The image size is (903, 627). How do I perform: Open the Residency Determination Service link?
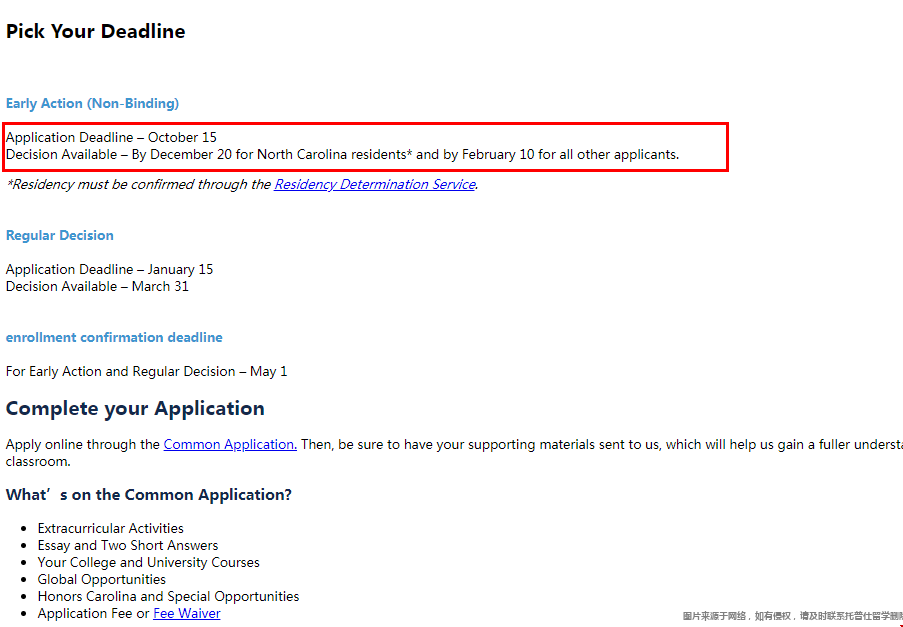[374, 185]
